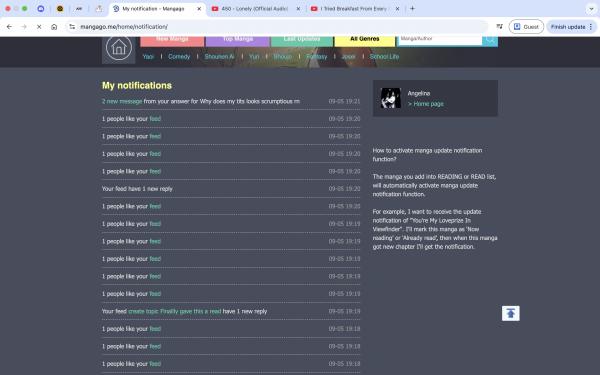Click the Manga/Author search field
The width and height of the screenshot is (600, 375).
click(x=440, y=40)
